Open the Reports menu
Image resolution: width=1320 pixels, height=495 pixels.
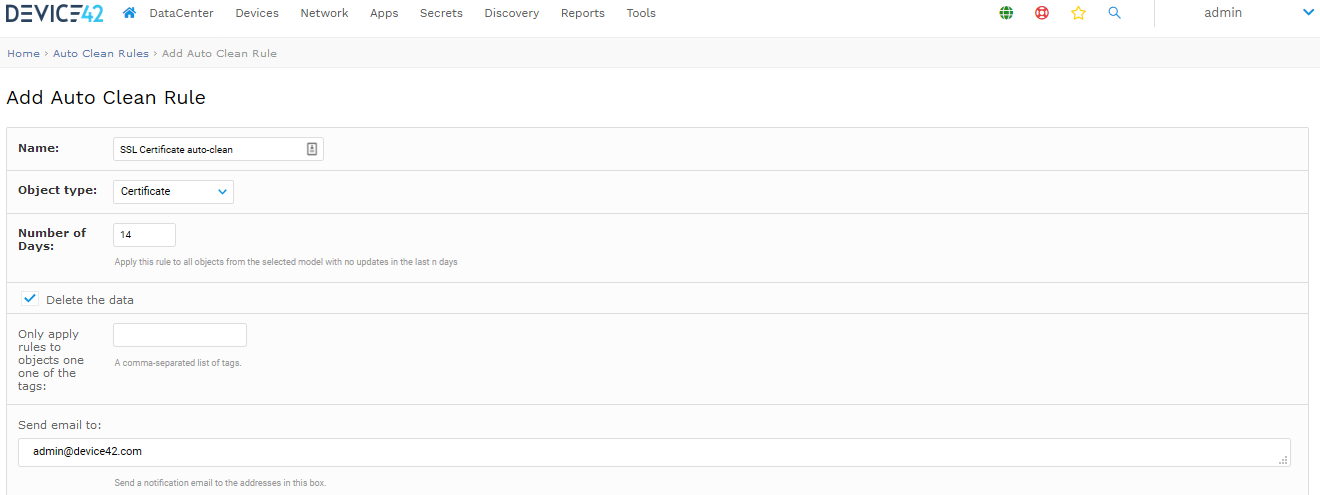583,13
